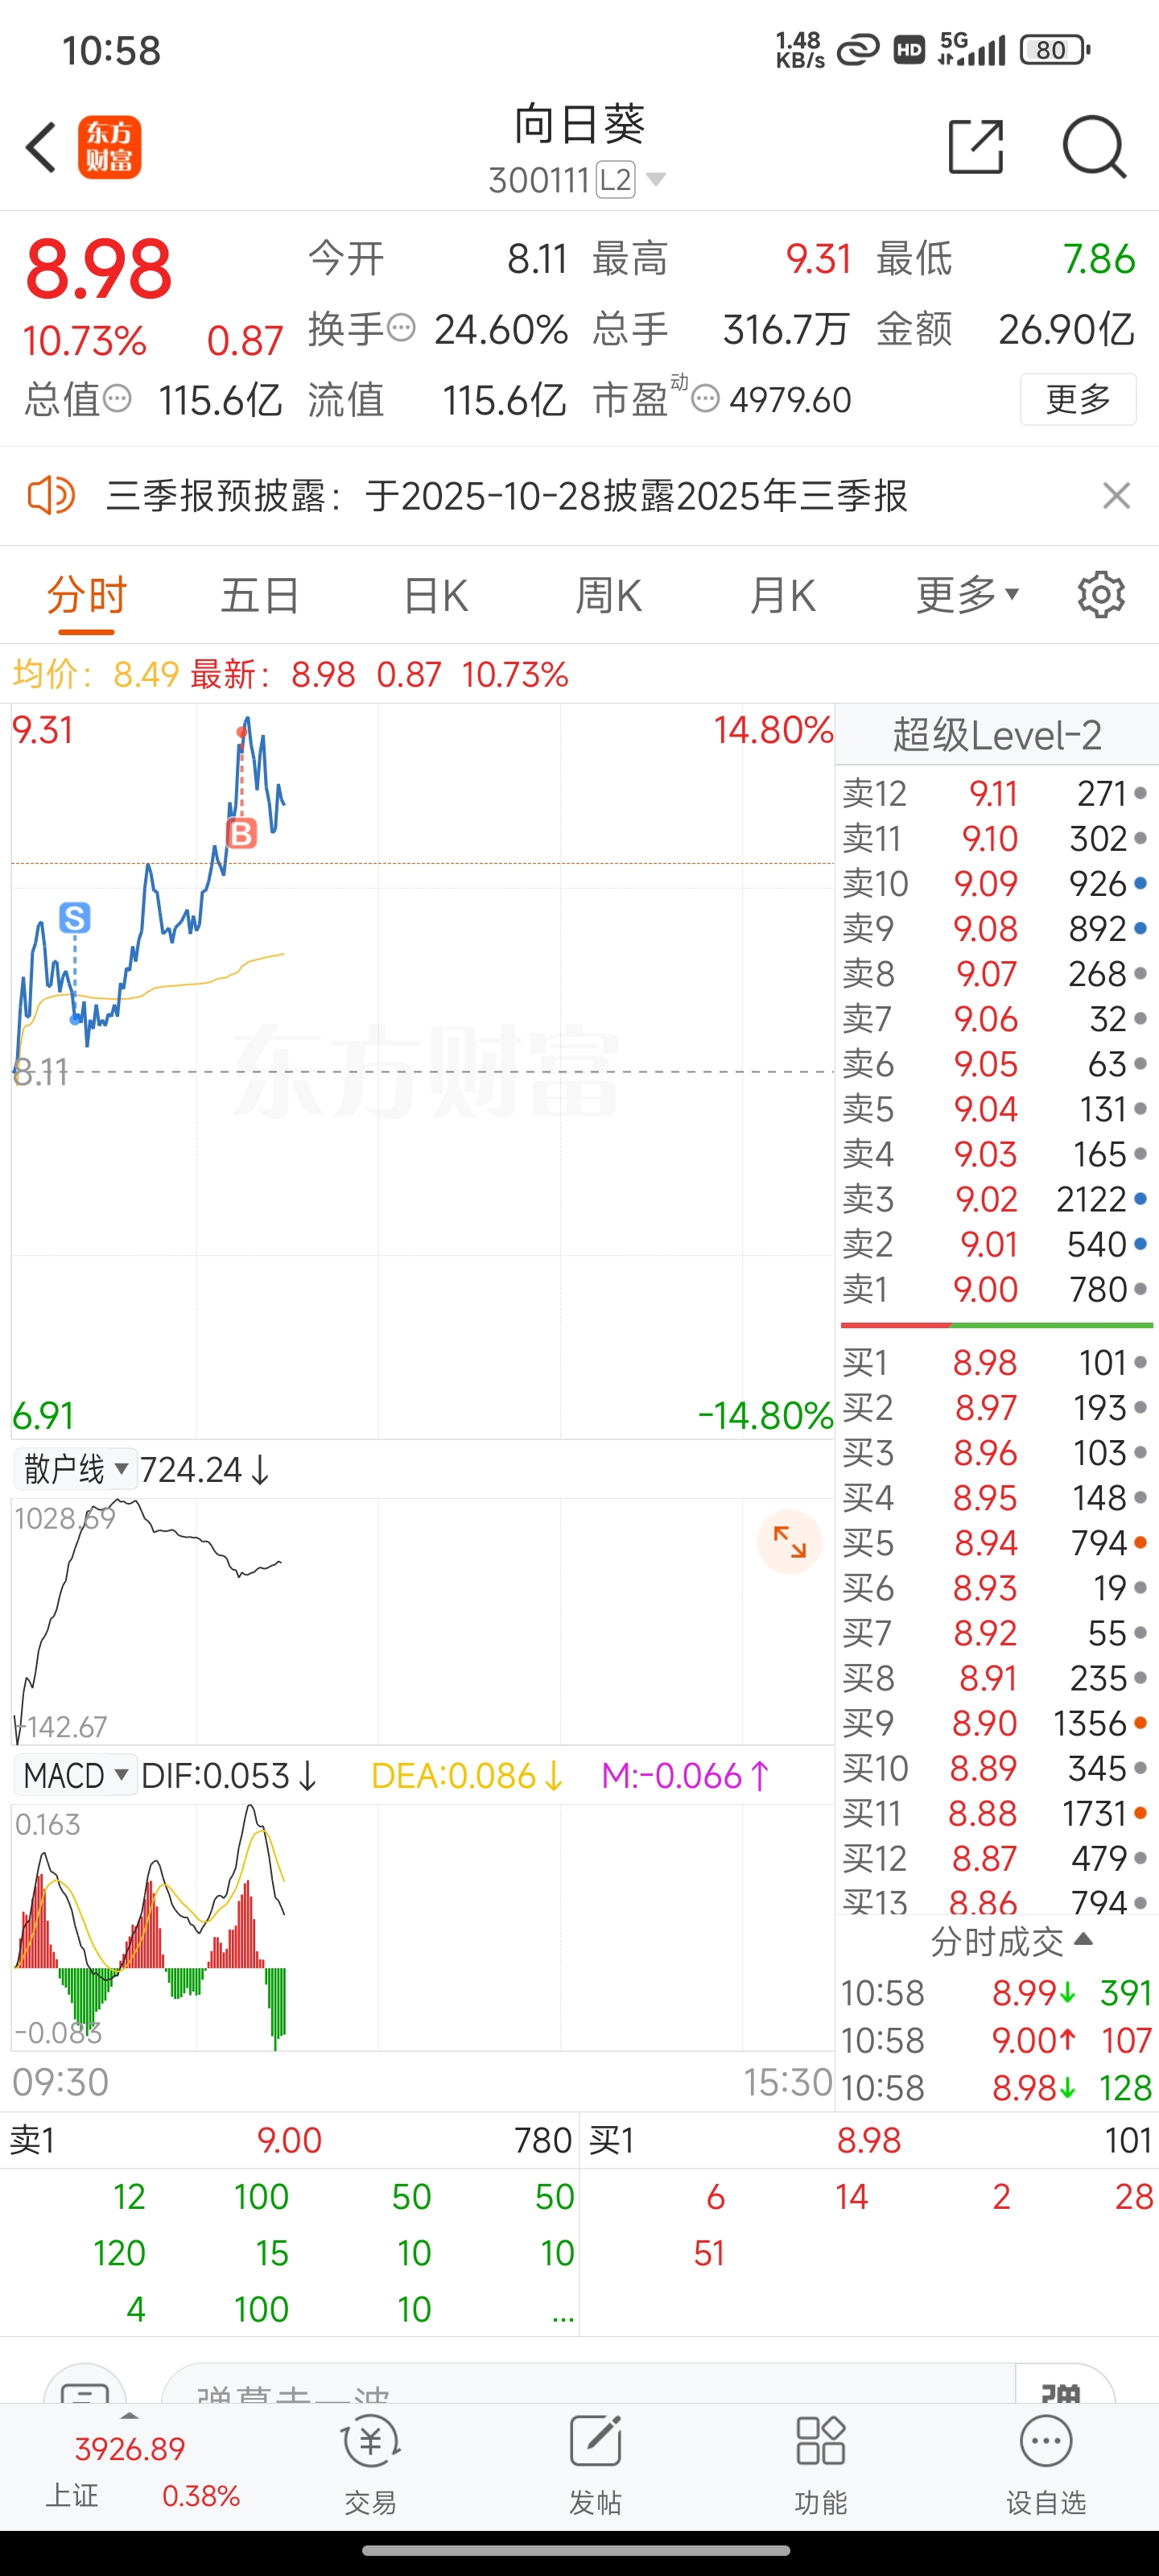Tap buy-5 row price 8.94
This screenshot has height=2576, width=1159.
pos(986,1543)
